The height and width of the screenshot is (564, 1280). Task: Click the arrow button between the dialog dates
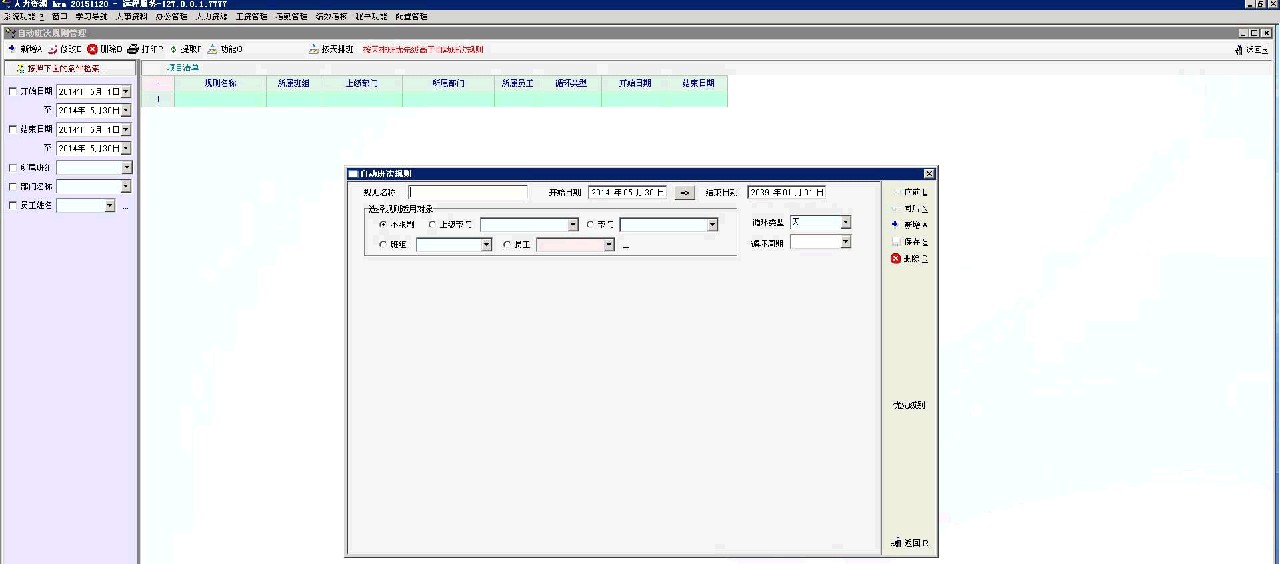coord(685,193)
